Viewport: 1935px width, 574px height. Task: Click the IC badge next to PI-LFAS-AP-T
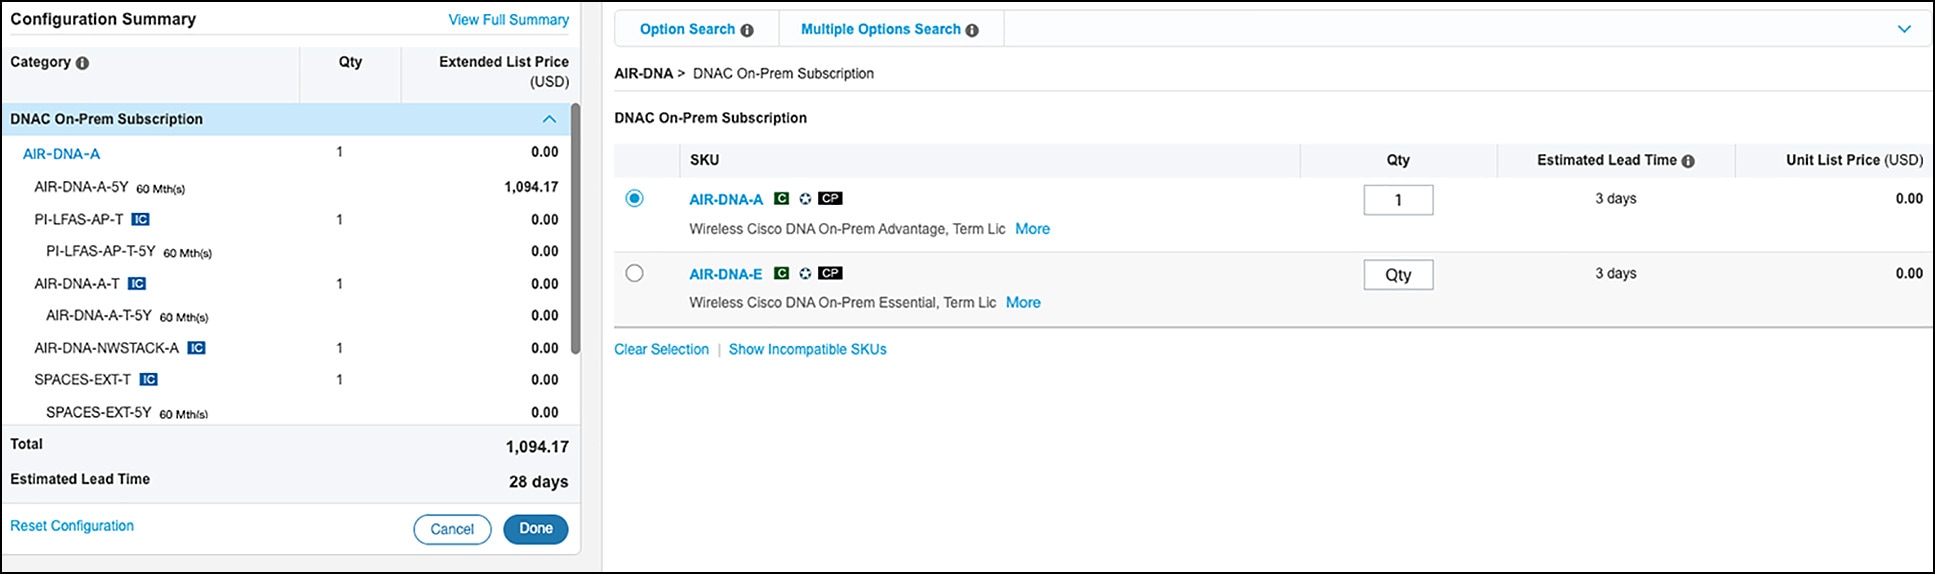pos(141,219)
